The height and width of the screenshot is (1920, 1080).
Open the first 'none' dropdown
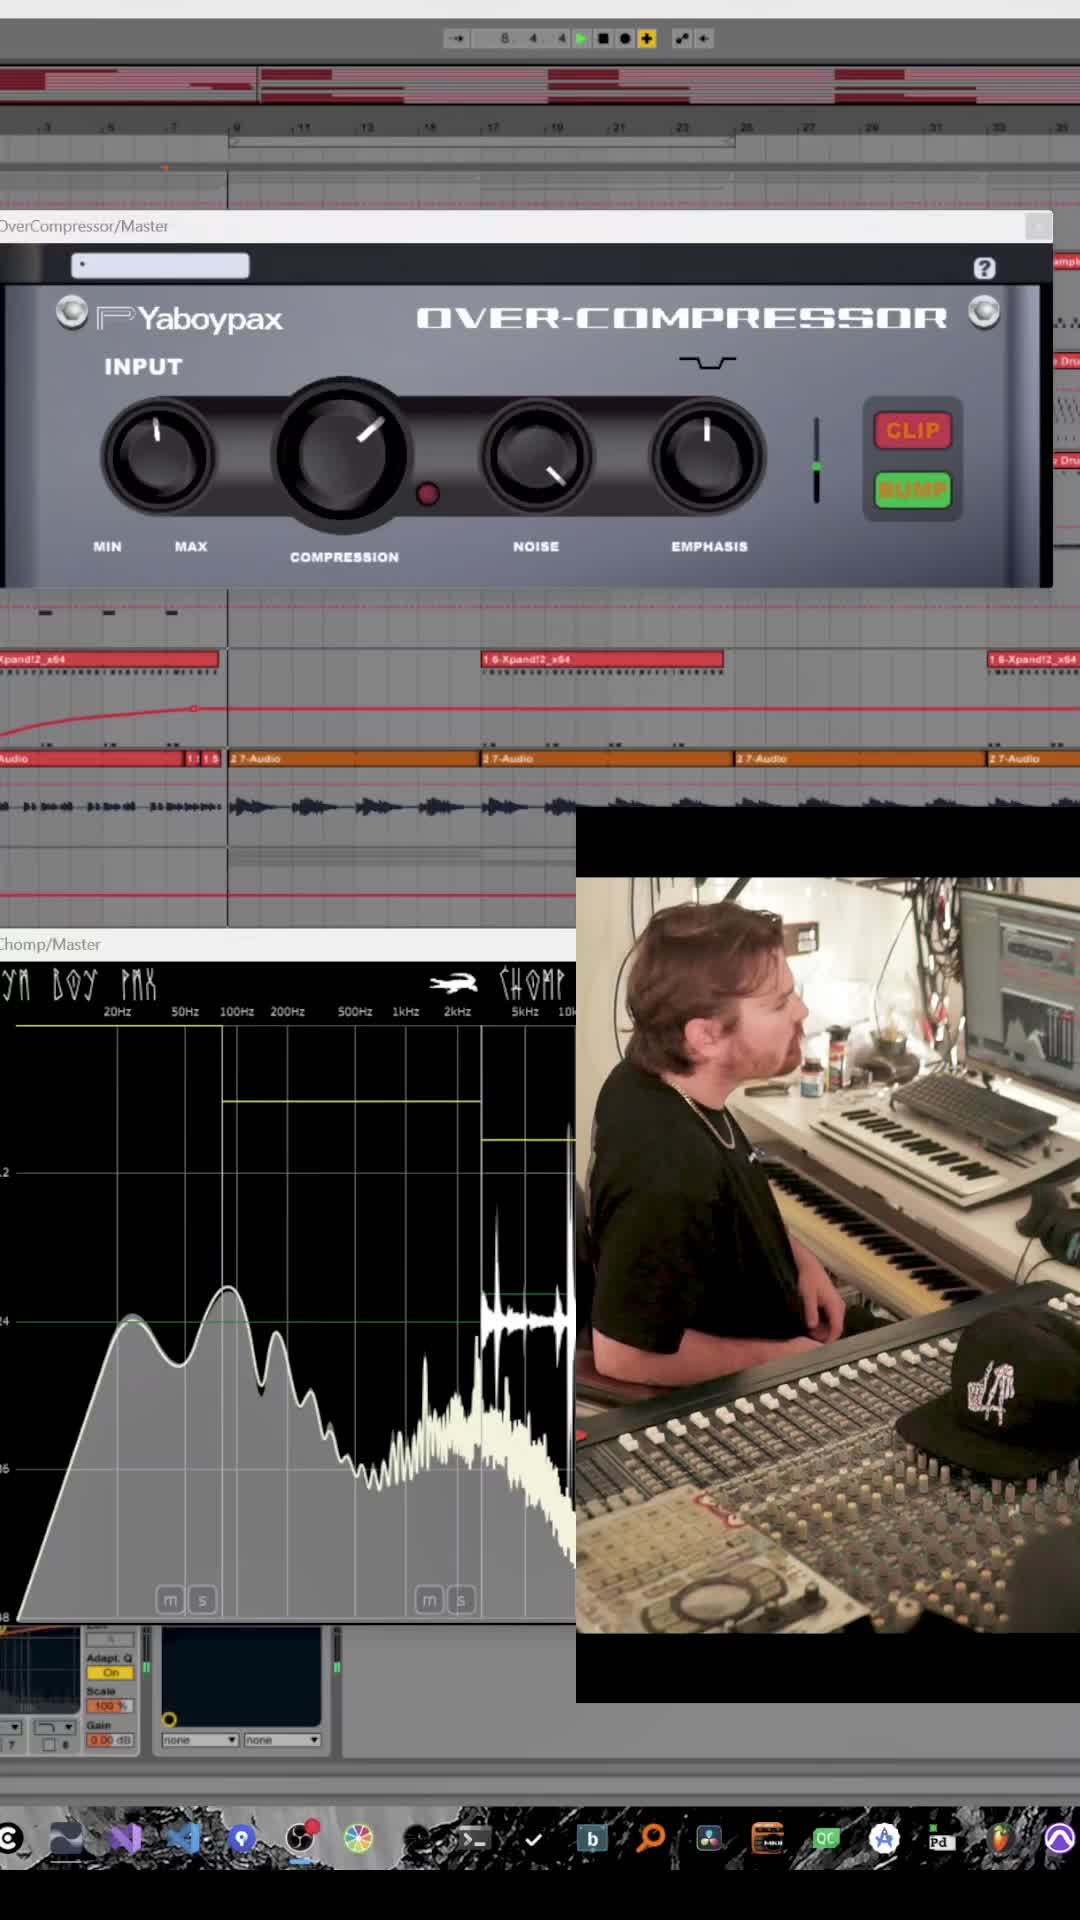(x=200, y=1740)
